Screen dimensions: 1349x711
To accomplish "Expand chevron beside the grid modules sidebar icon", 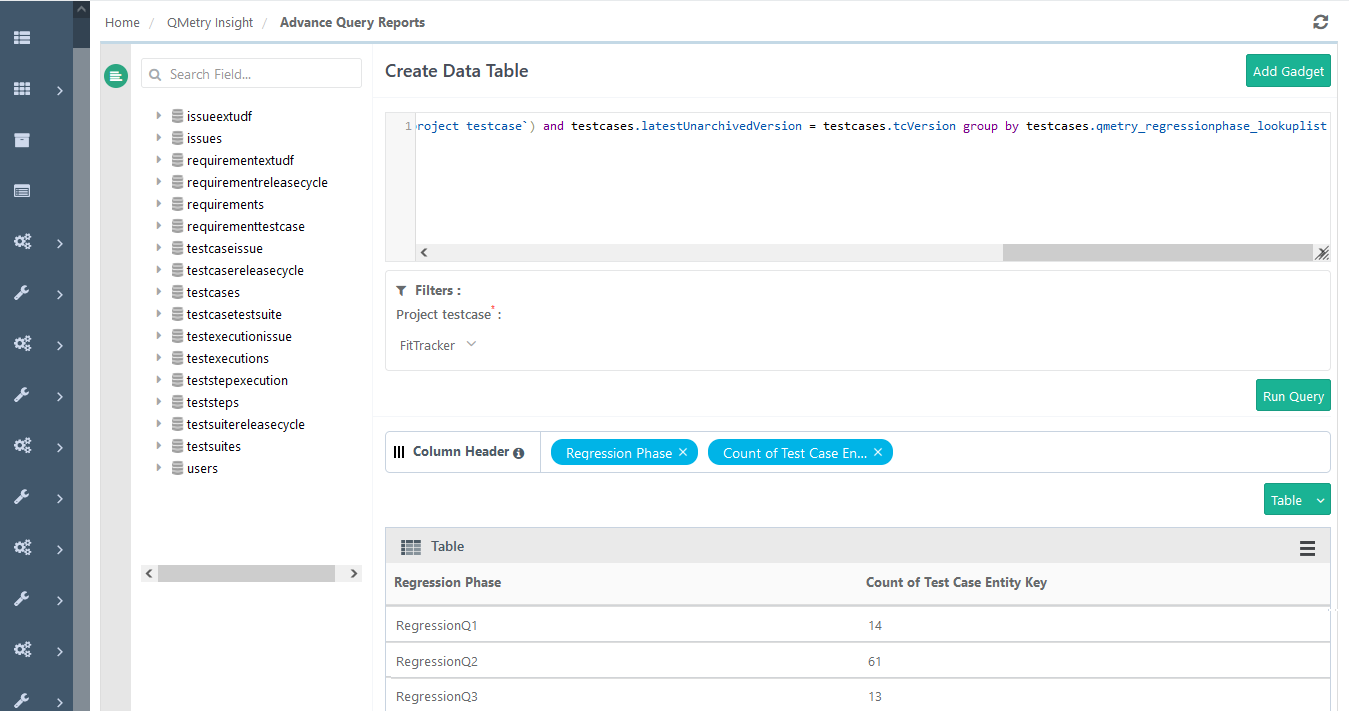I will [60, 90].
